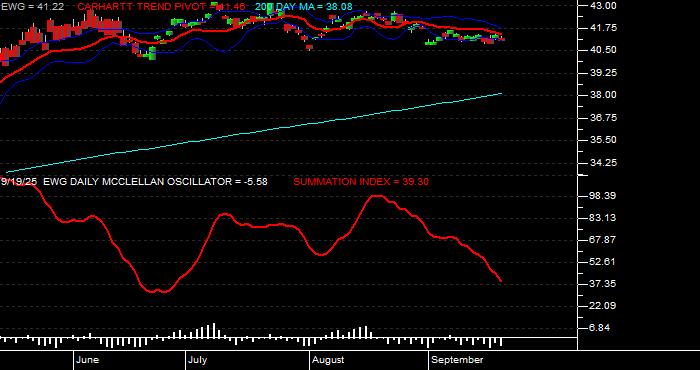The width and height of the screenshot is (700, 370).
Task: Select the EWG Daily McClellan Oscillator = -5.58 text
Action: pyautogui.click(x=155, y=182)
